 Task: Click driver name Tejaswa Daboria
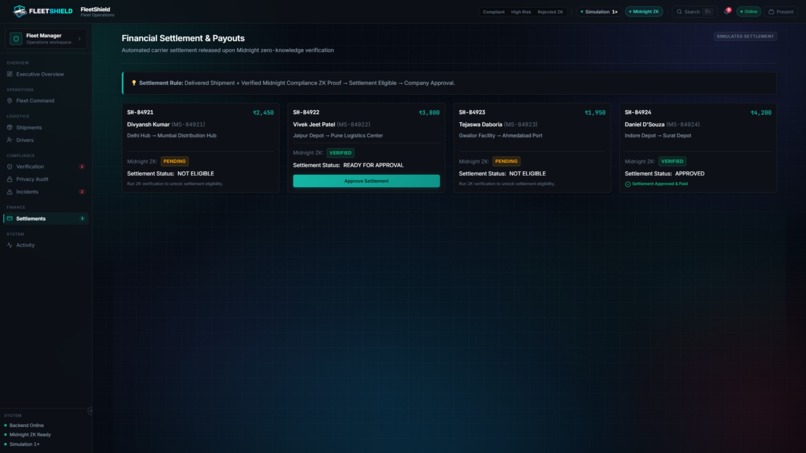[x=481, y=124]
